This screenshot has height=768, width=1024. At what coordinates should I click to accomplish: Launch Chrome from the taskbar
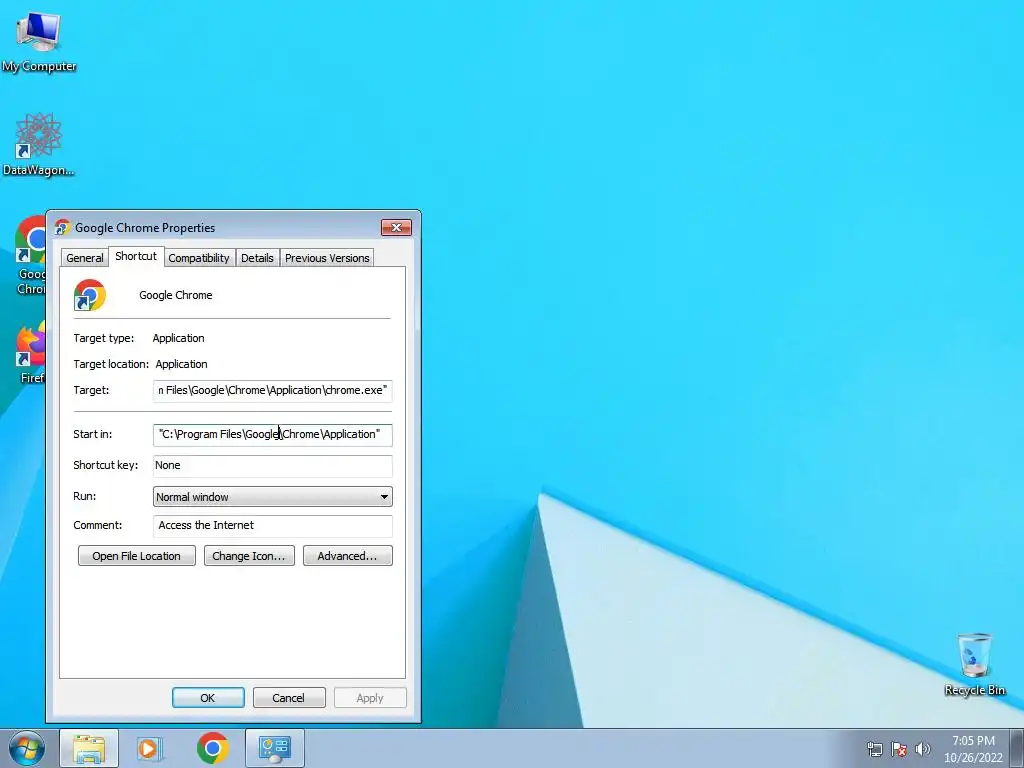pos(212,748)
